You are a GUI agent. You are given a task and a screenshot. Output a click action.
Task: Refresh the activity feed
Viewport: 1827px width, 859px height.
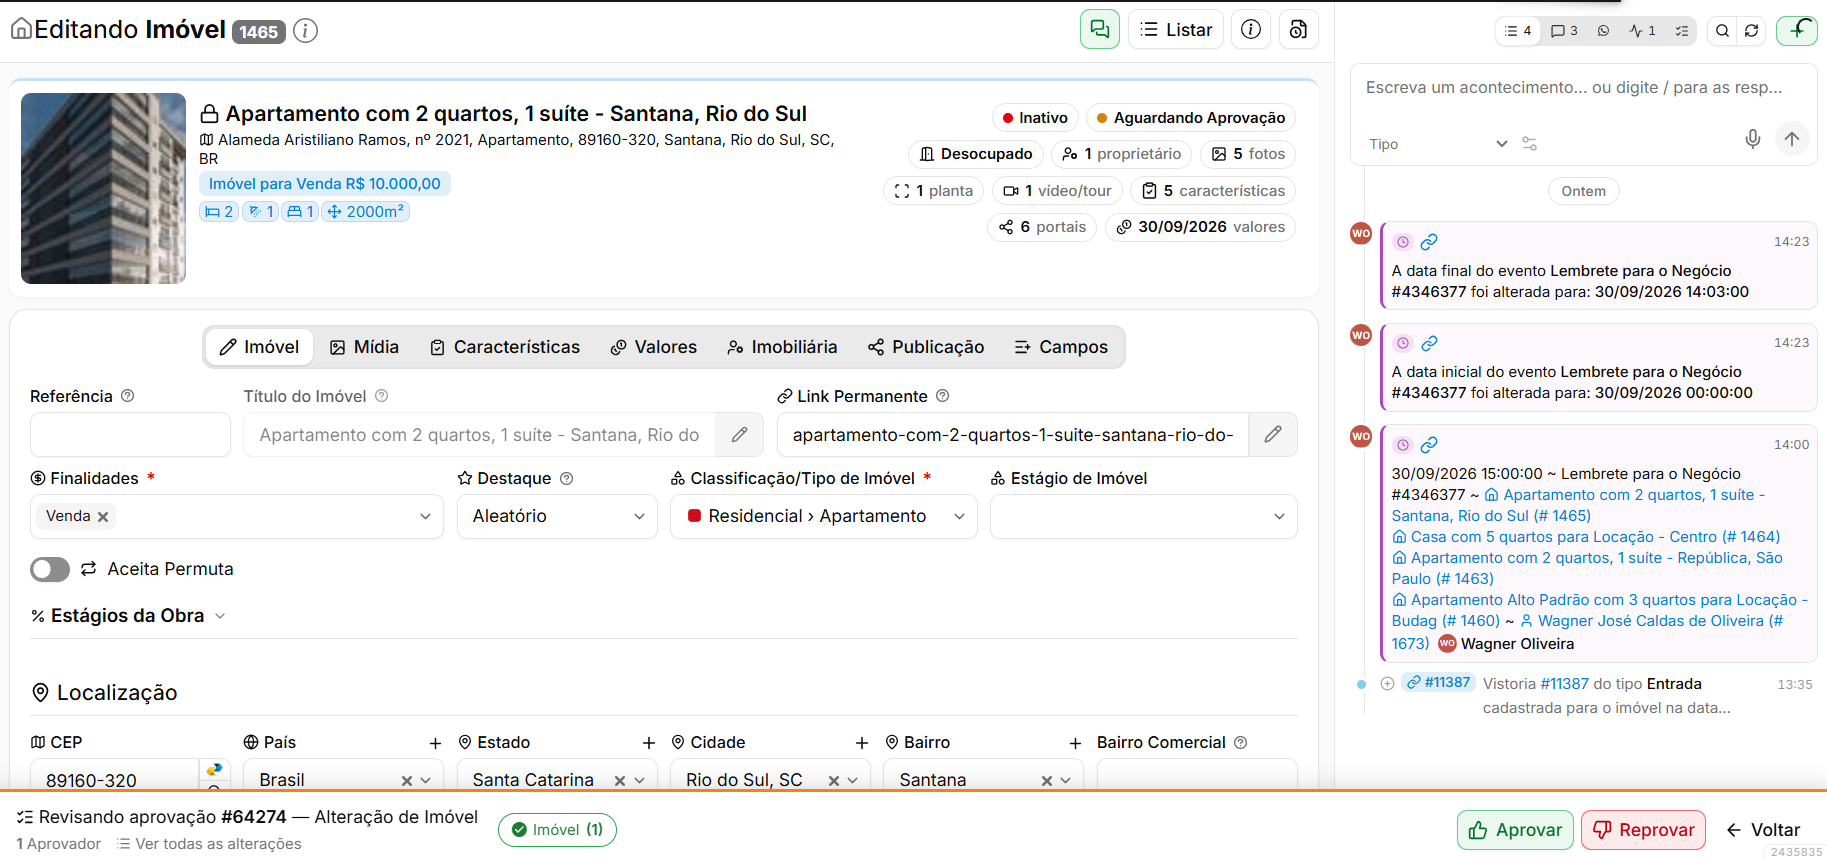tap(1751, 31)
